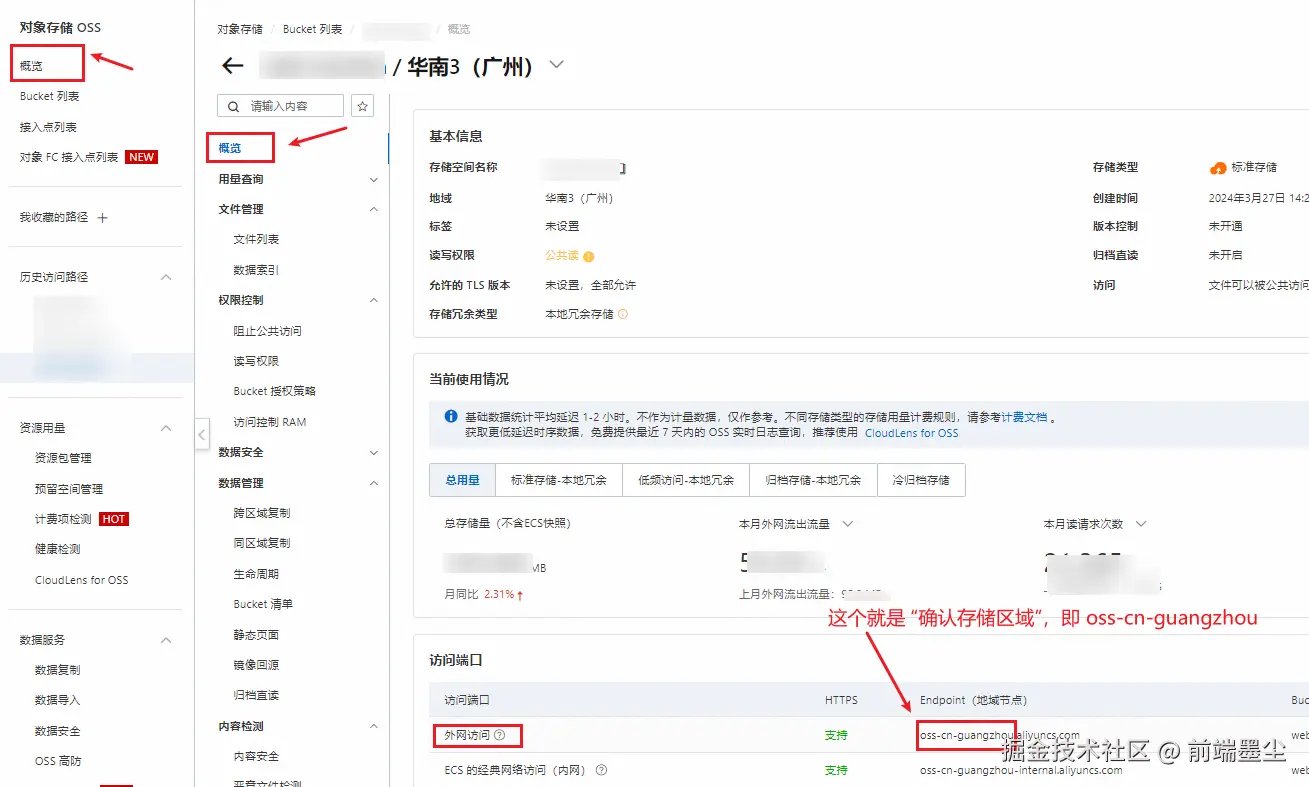Click help icon beside 外网访问
Screen dimensions: 1309x787
(500, 735)
